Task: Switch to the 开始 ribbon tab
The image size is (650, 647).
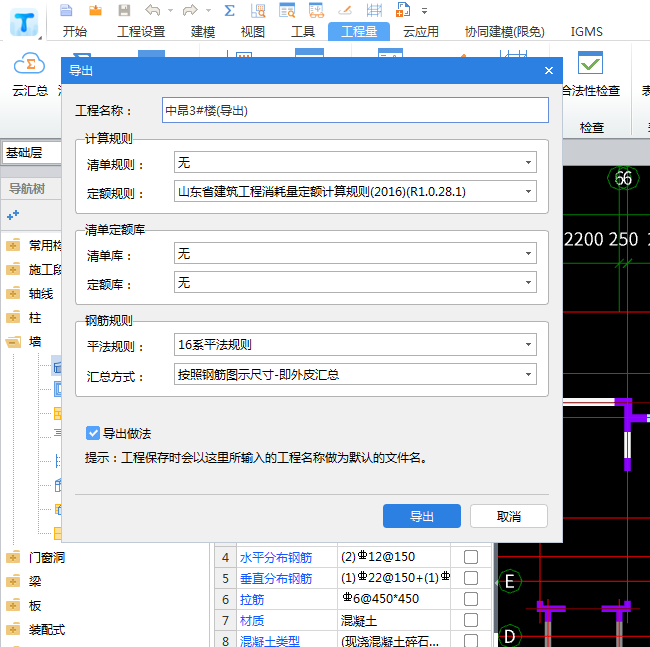Action: tap(75, 32)
